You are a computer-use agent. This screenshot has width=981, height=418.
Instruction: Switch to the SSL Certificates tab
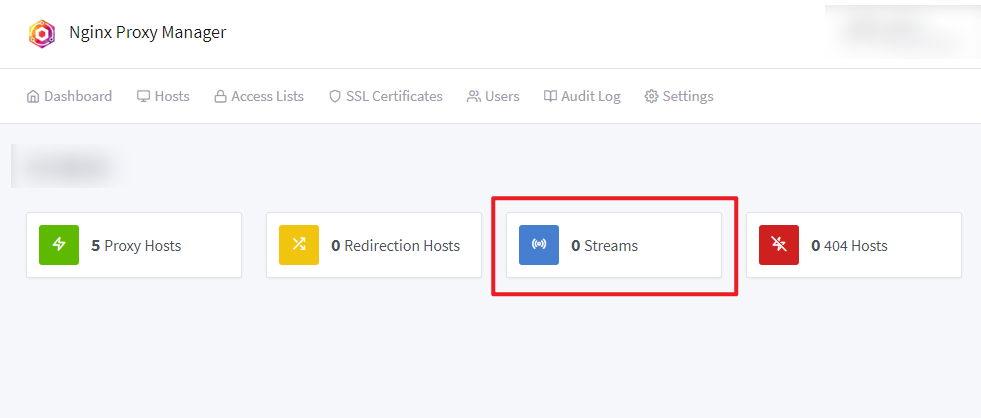click(x=394, y=97)
